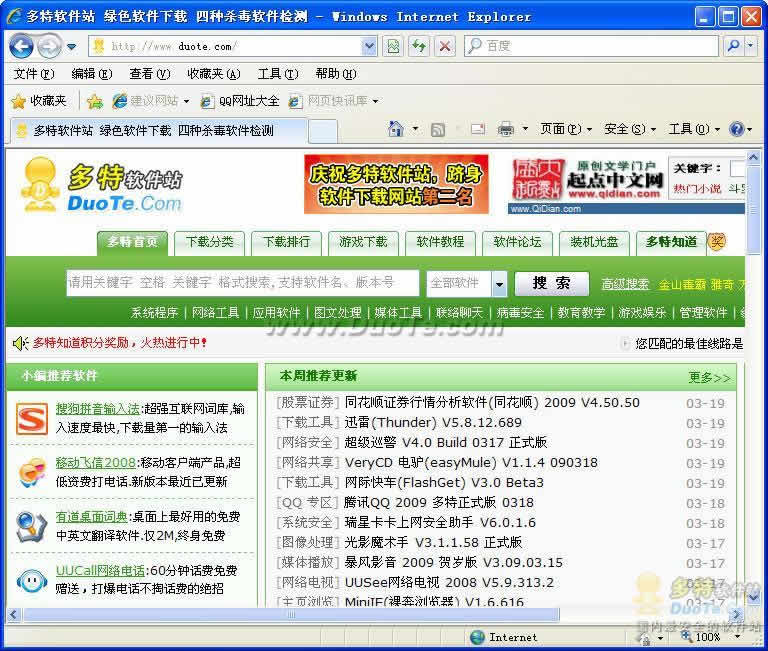This screenshot has width=768, height=651.
Task: Open the 页面(P) command menu
Action: click(x=566, y=129)
